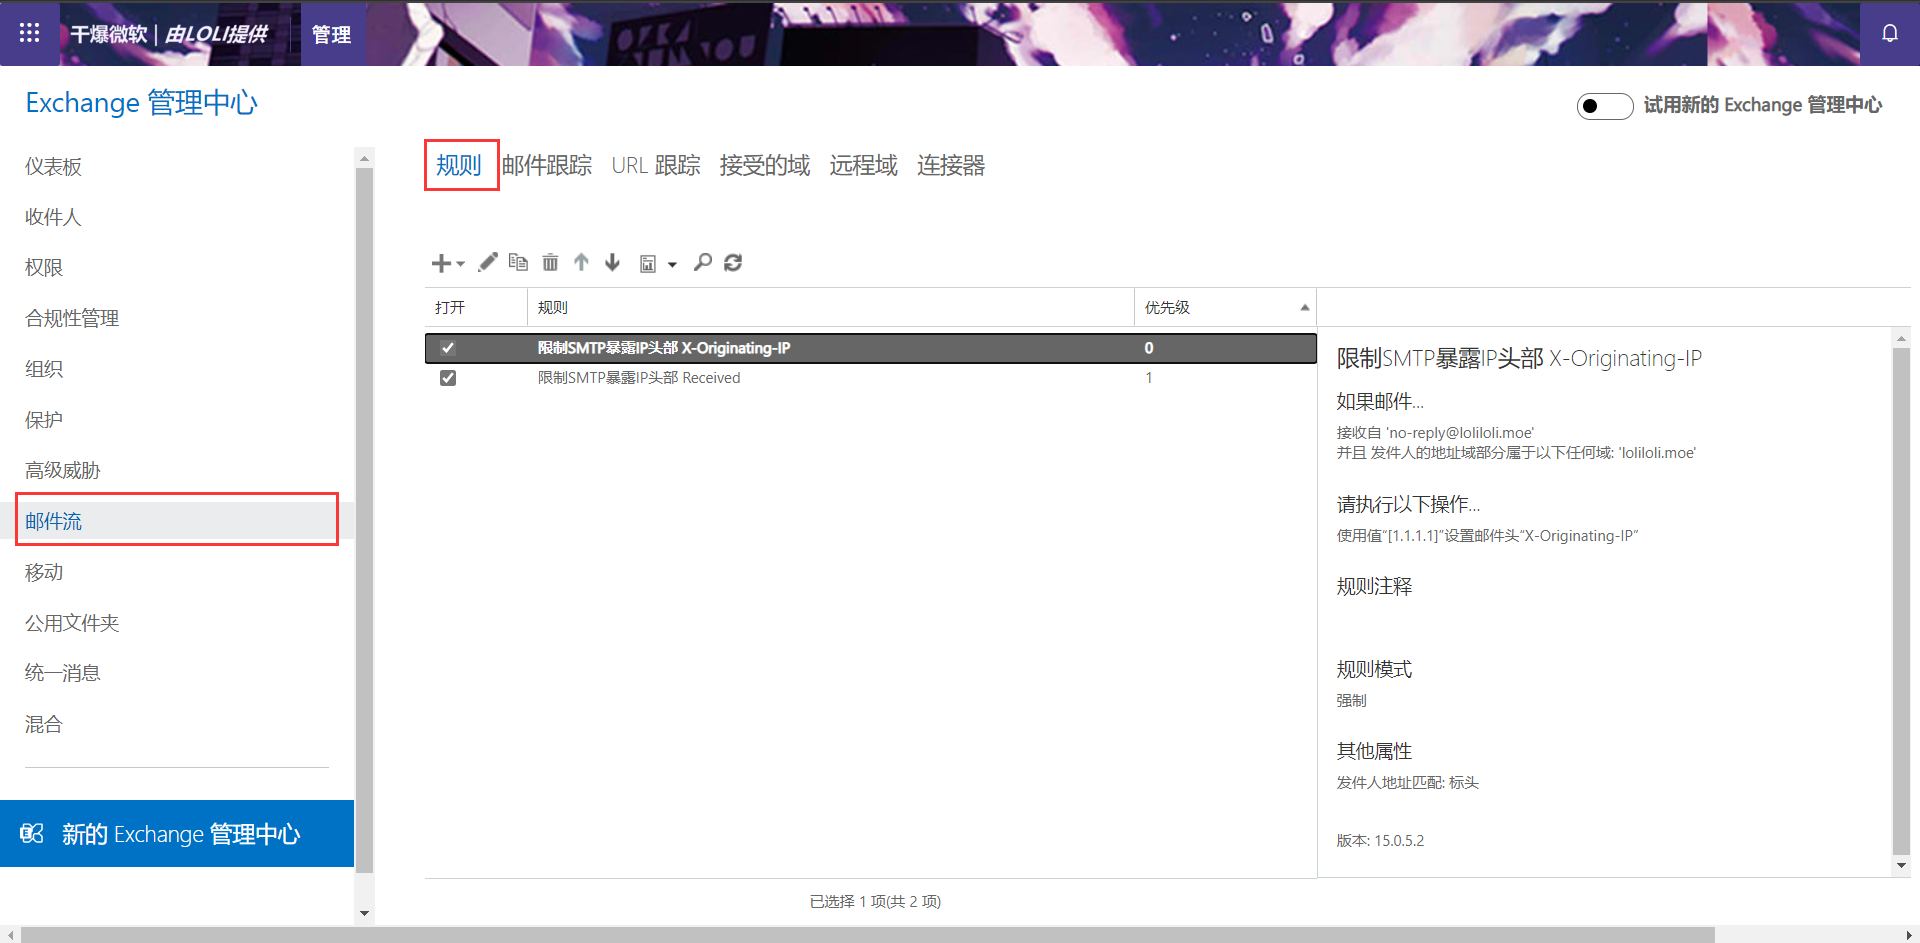
Task: Move rule down with the down arrow
Action: tap(612, 262)
